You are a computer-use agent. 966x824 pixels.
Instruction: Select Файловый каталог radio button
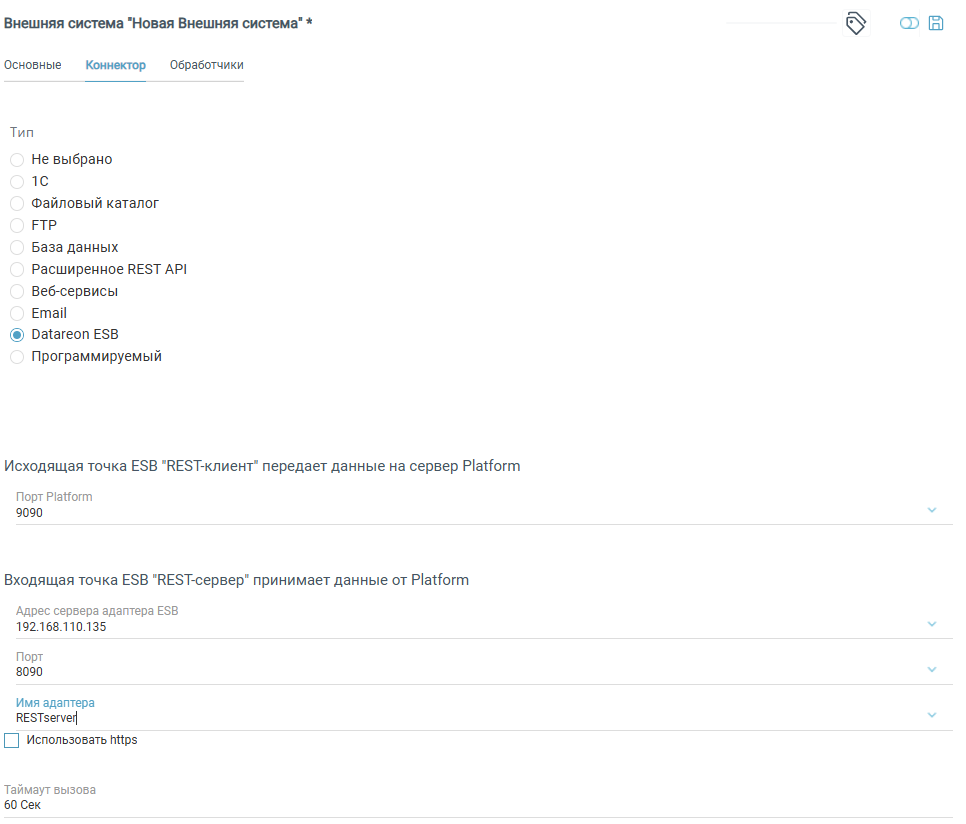click(x=17, y=204)
